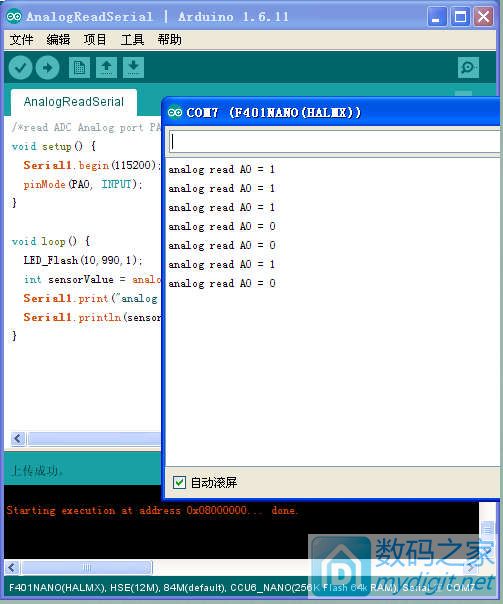Click the int sensorValue line
The width and height of the screenshot is (503, 604).
click(92, 279)
